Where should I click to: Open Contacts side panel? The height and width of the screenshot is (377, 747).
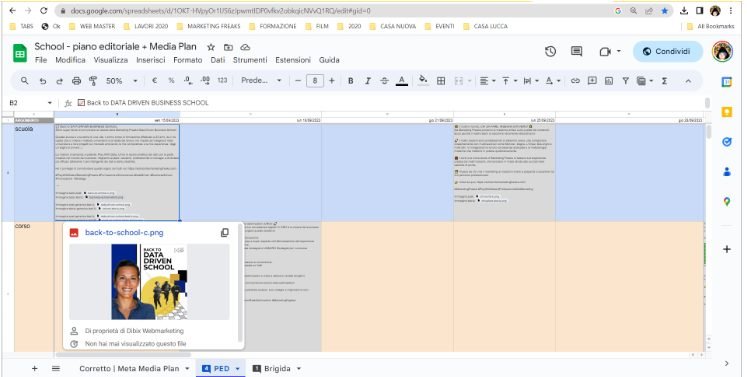pos(727,172)
